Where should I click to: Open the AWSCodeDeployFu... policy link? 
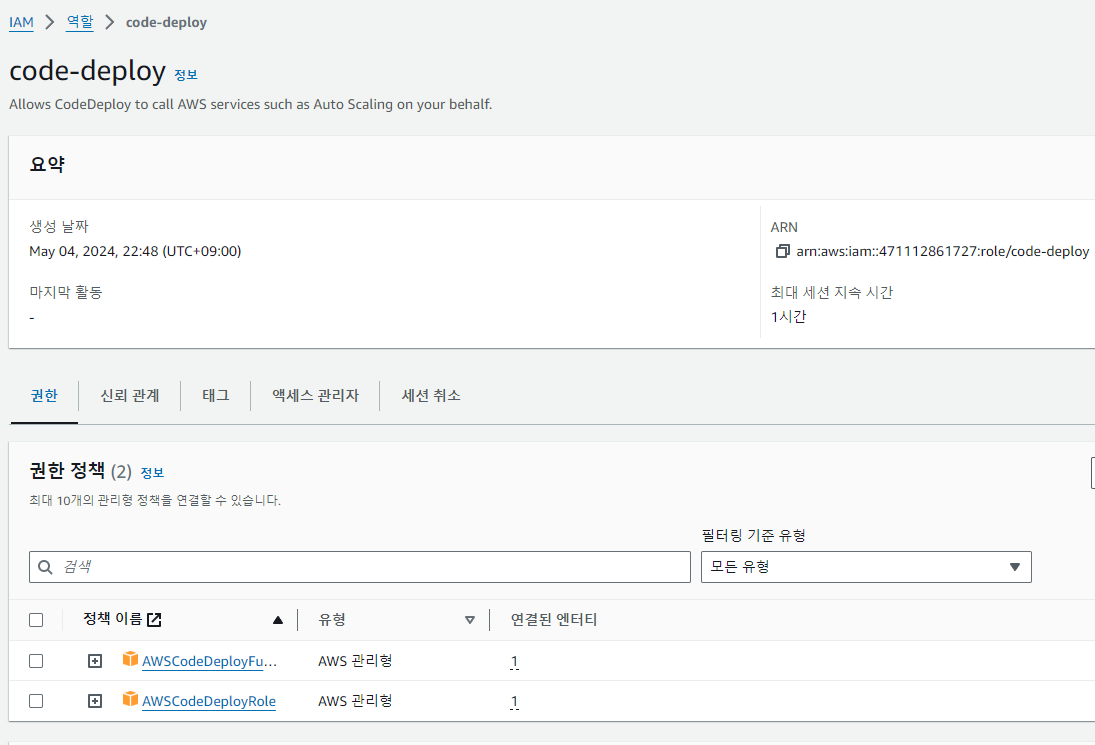(x=210, y=661)
